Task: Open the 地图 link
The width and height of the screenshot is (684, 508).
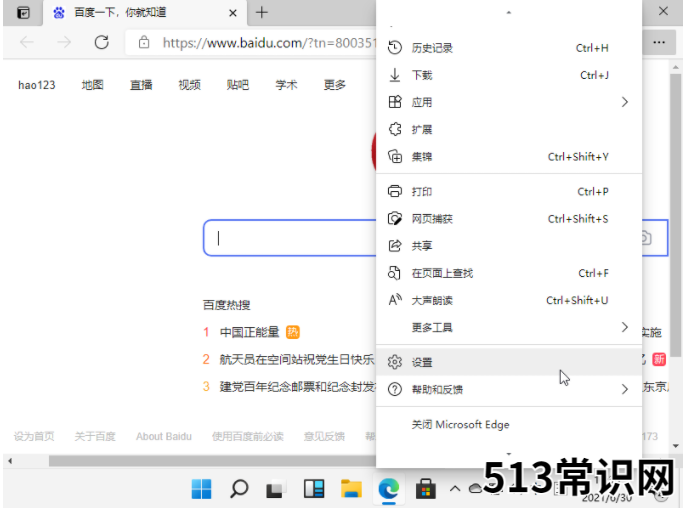Action: tap(92, 85)
